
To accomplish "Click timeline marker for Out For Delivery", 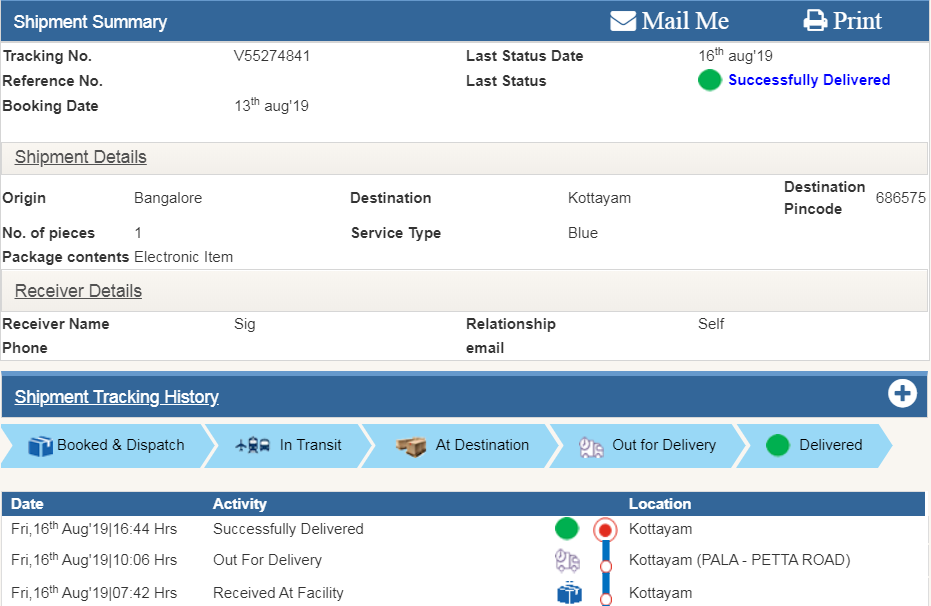I will (x=605, y=566).
